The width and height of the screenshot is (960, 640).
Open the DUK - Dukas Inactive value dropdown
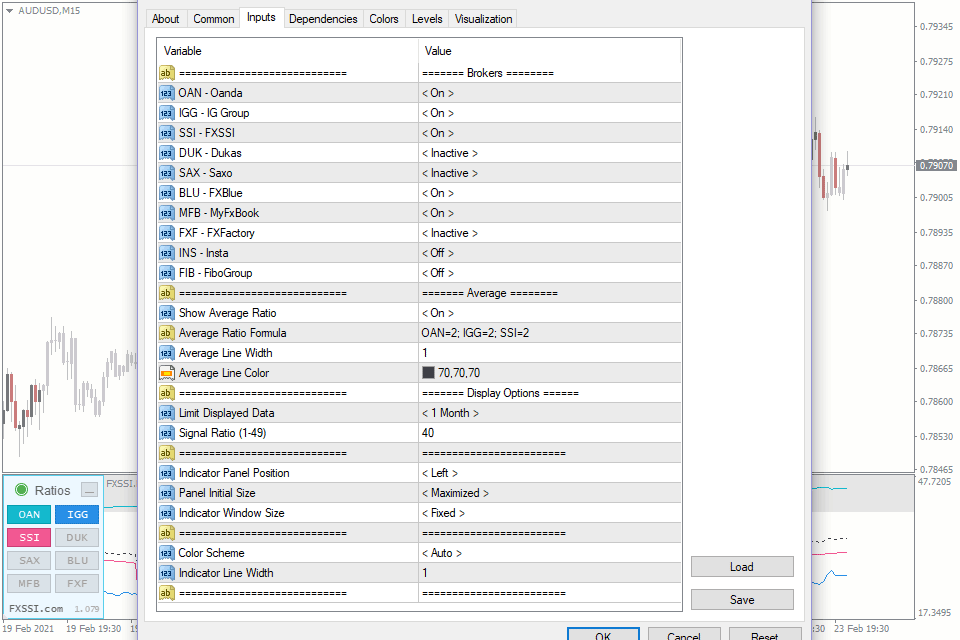click(550, 153)
